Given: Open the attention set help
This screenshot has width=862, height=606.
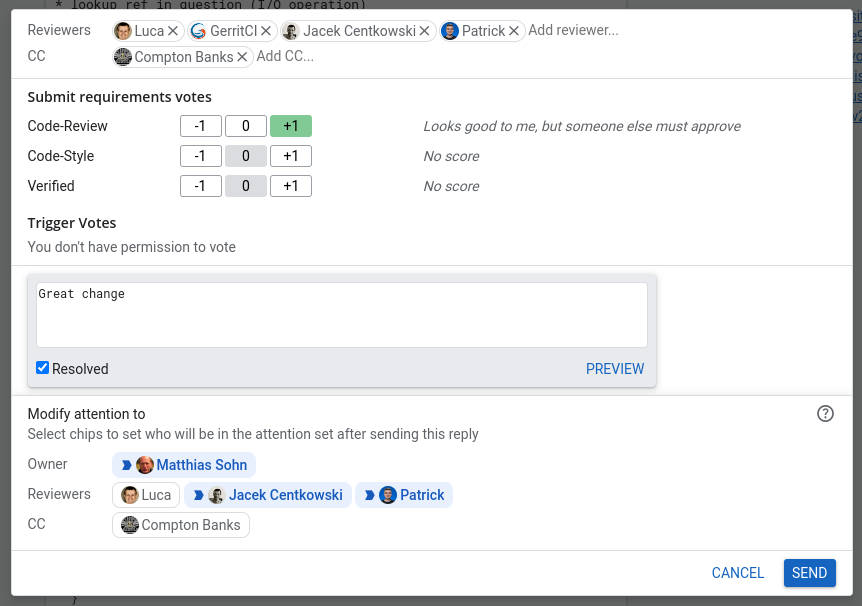Looking at the screenshot, I should tap(825, 413).
